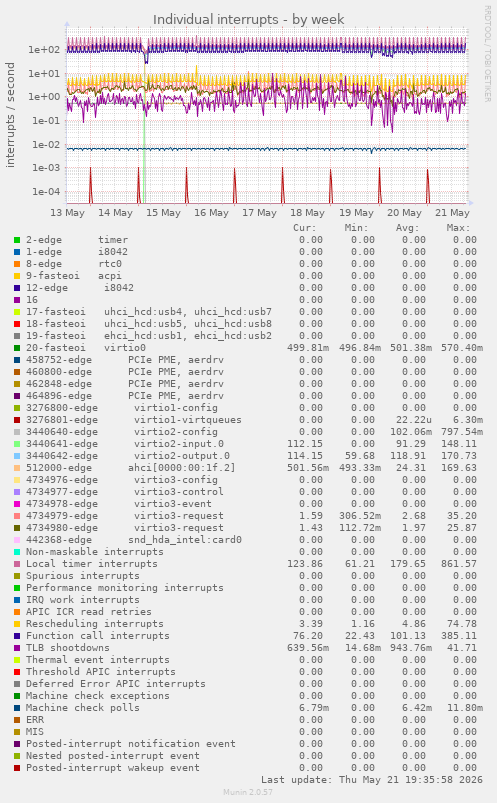Select the virtio1-virtqueues legend label
The width and height of the screenshot is (497, 803).
(188, 420)
